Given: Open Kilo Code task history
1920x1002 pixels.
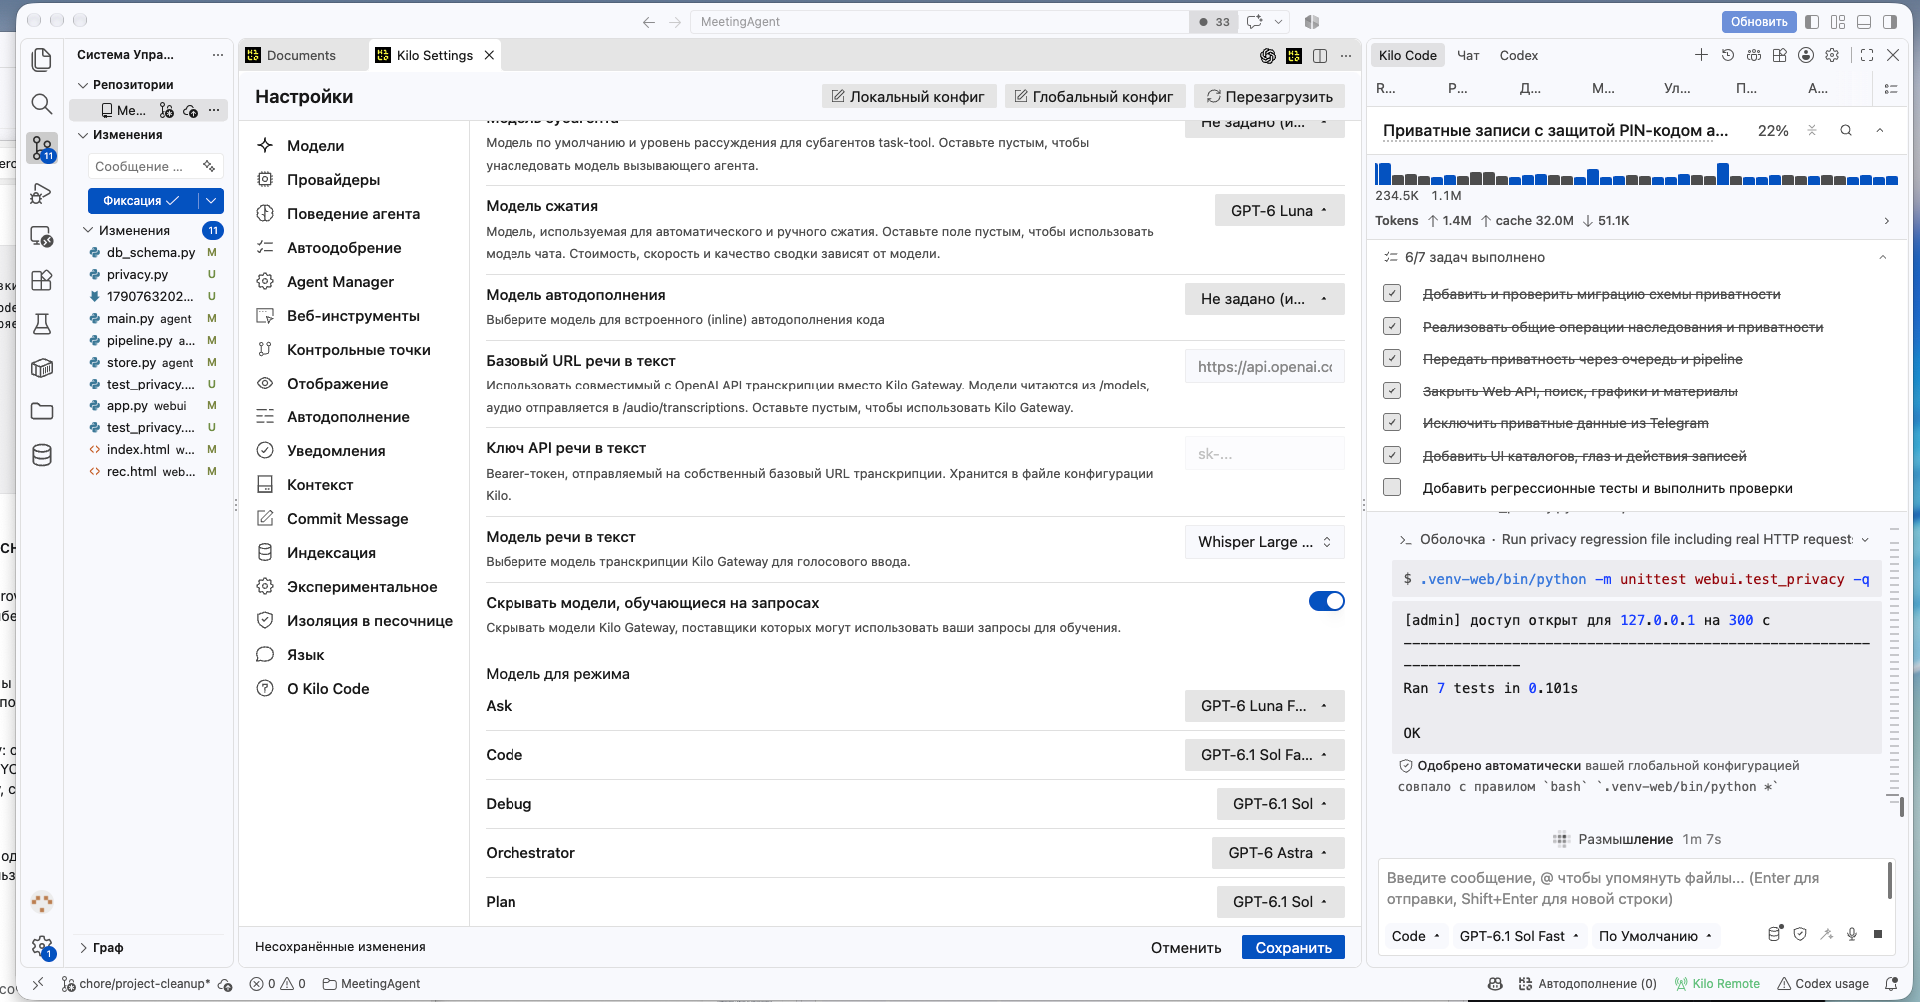Looking at the screenshot, I should pos(1727,55).
